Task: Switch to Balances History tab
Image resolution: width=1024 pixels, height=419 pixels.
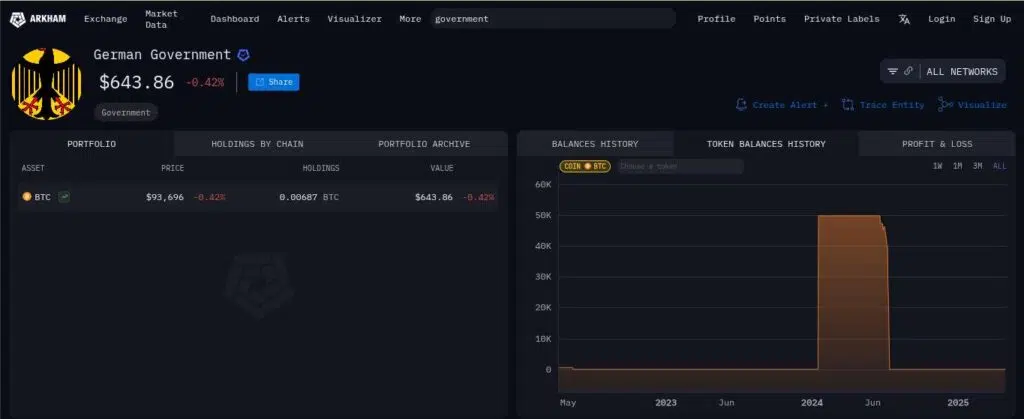Action: pos(595,144)
